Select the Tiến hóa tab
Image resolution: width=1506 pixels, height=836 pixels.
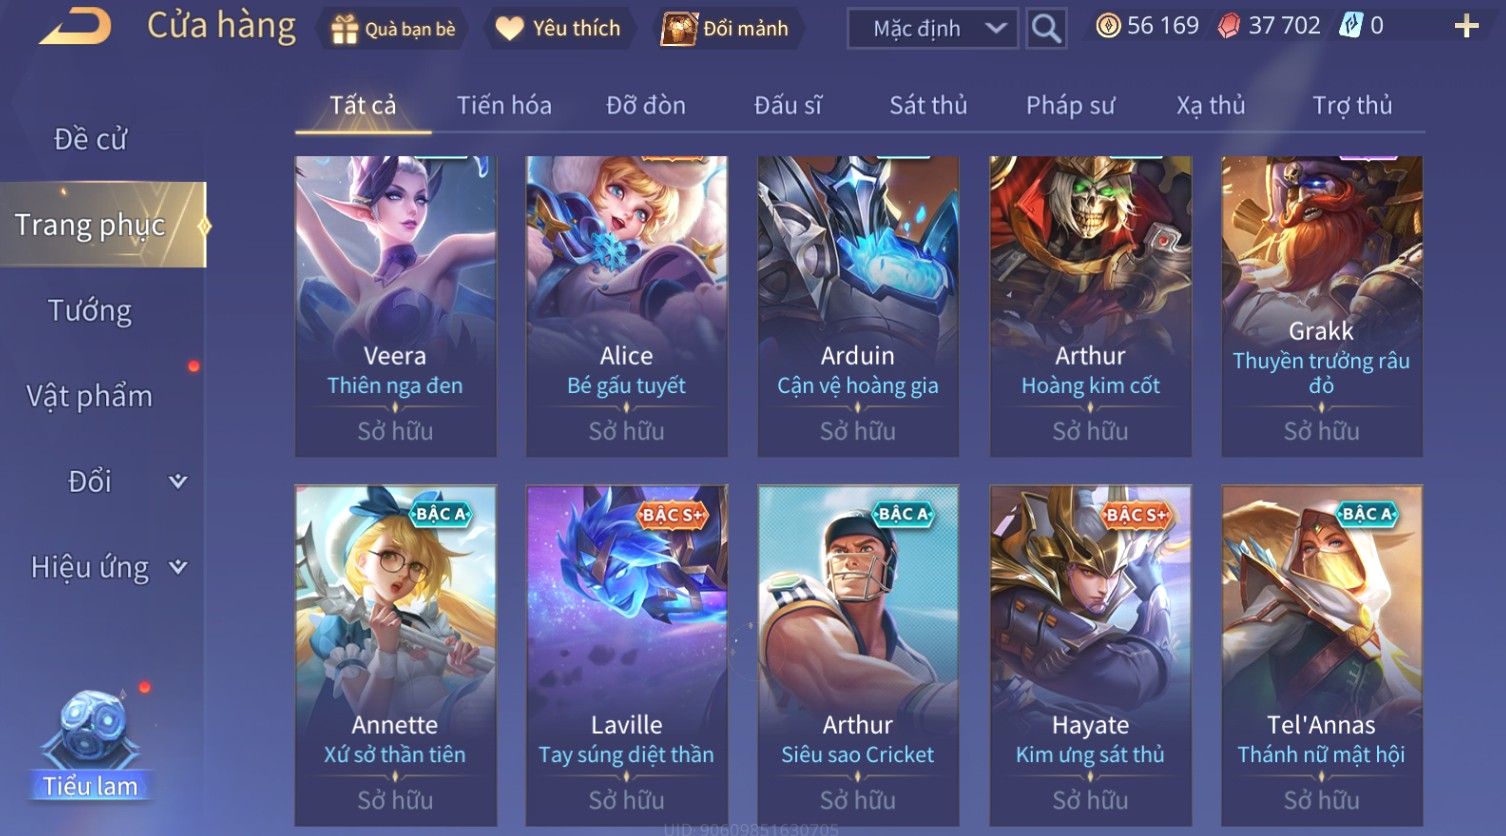[x=504, y=105]
